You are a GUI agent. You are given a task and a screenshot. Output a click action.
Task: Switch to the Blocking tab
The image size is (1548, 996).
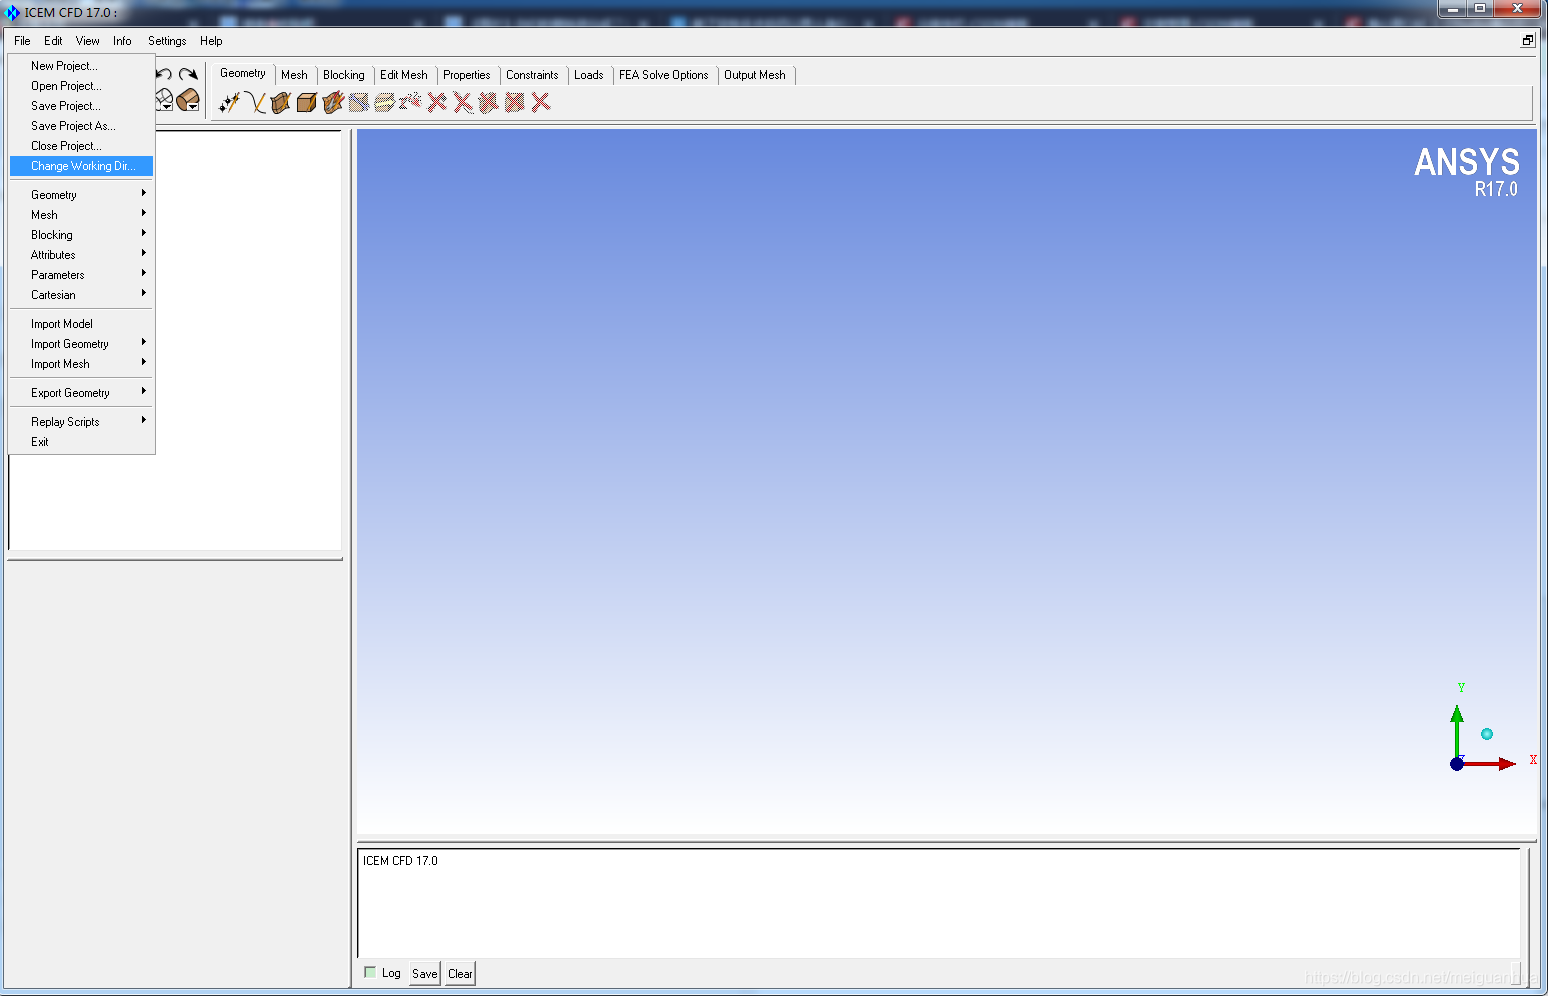tap(344, 75)
